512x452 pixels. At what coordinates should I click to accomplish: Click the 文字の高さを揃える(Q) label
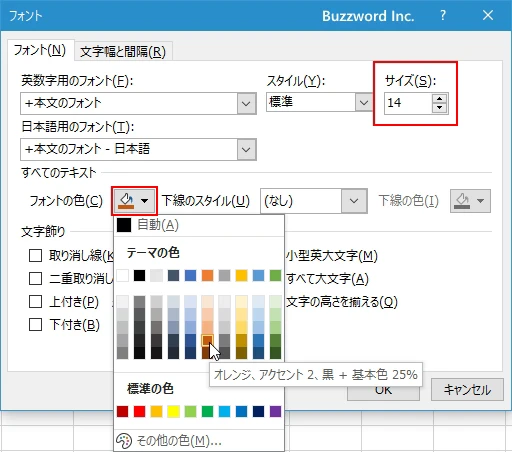click(342, 302)
